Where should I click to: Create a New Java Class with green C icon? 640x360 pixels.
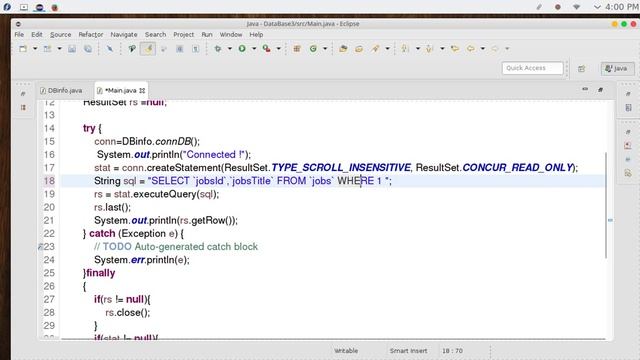(313, 49)
